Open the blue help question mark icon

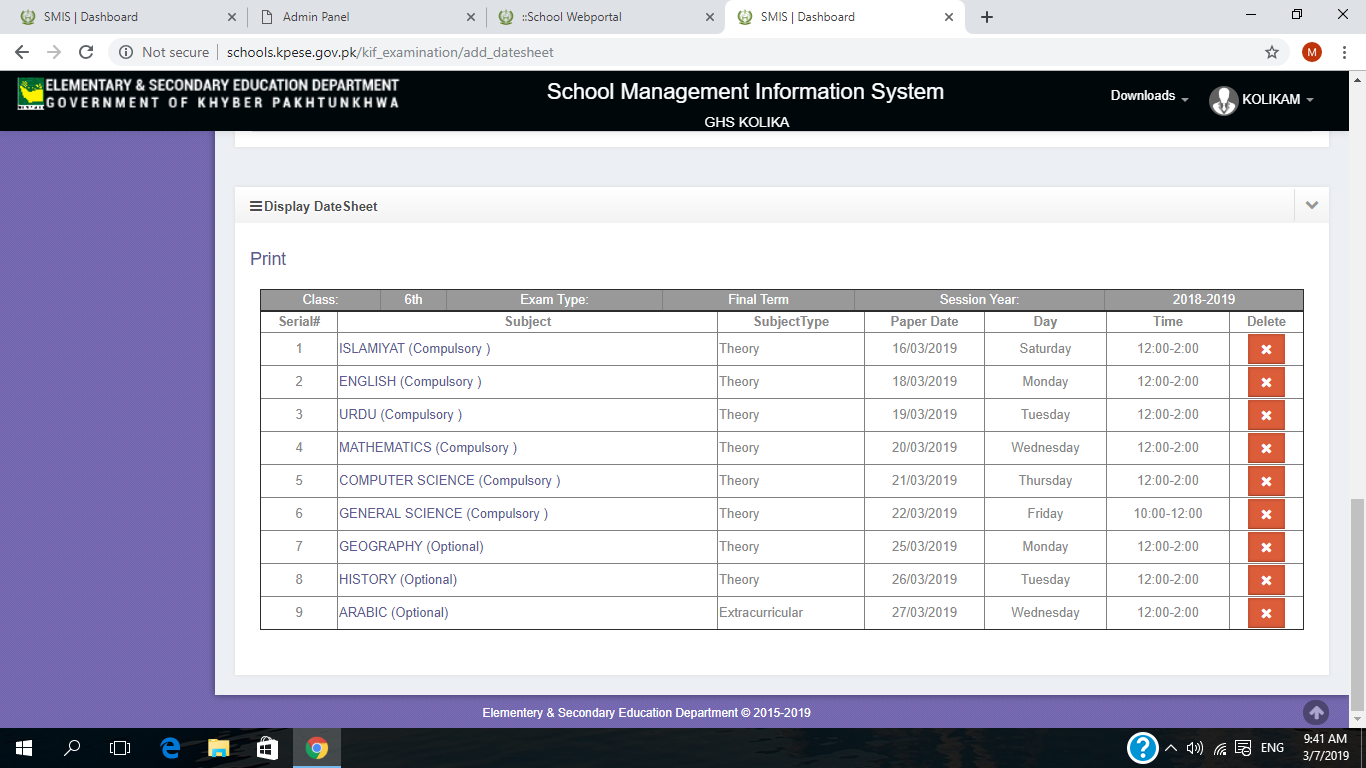[1142, 748]
